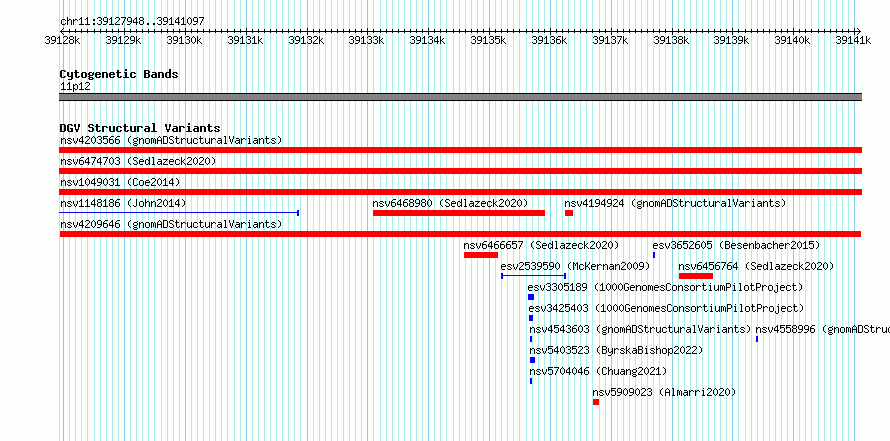Click the 39131k ruler tick label
The height and width of the screenshot is (441, 890).
245,40
